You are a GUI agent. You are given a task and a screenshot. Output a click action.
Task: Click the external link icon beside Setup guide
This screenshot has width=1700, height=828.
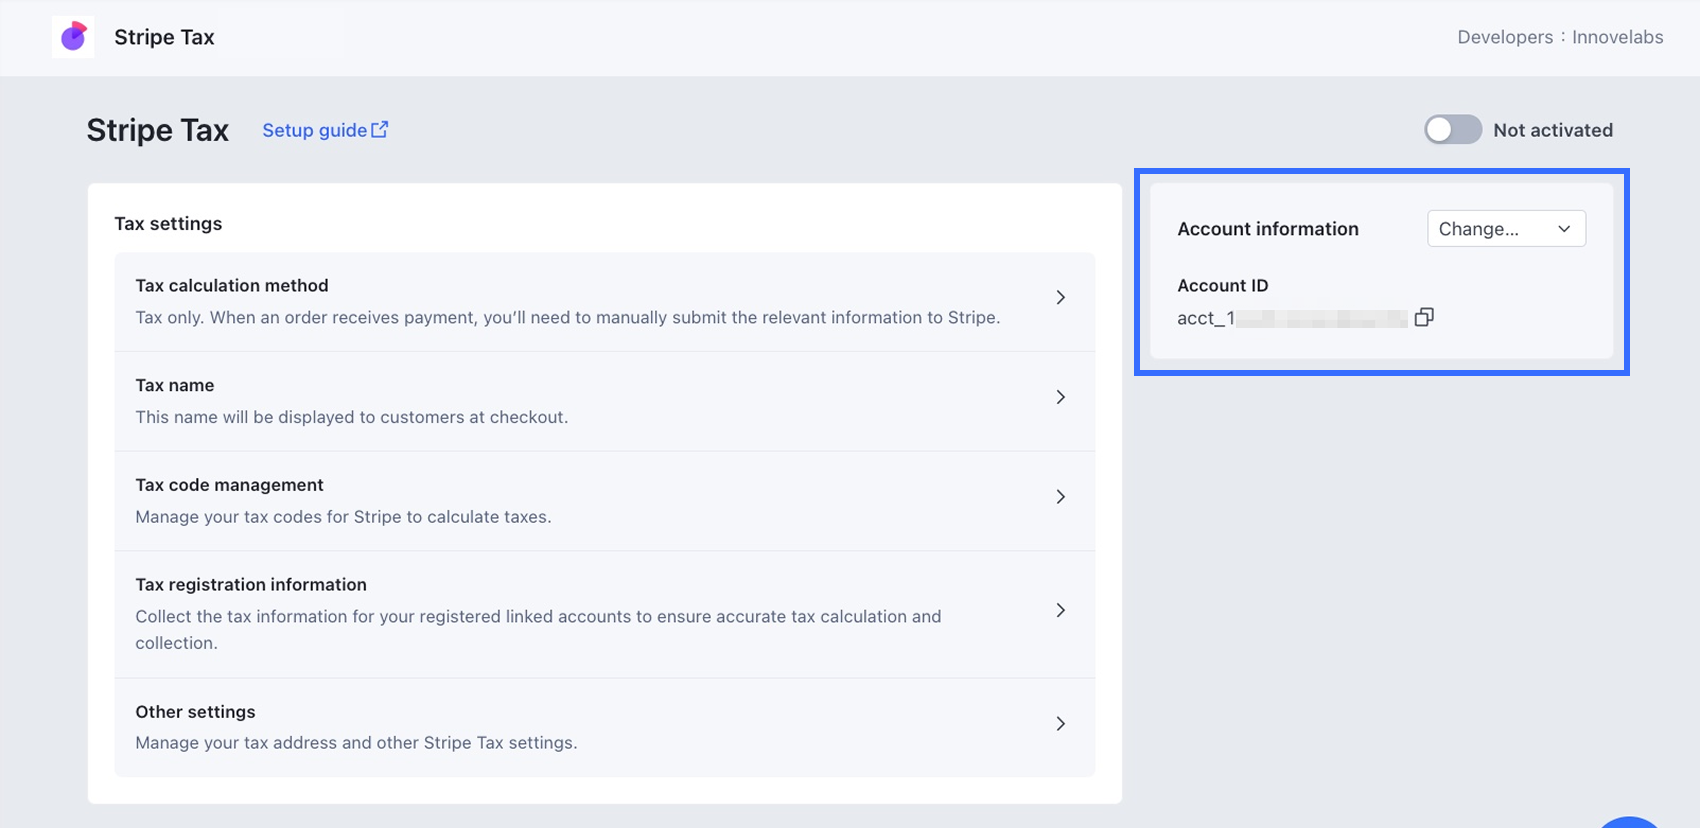[x=380, y=130]
